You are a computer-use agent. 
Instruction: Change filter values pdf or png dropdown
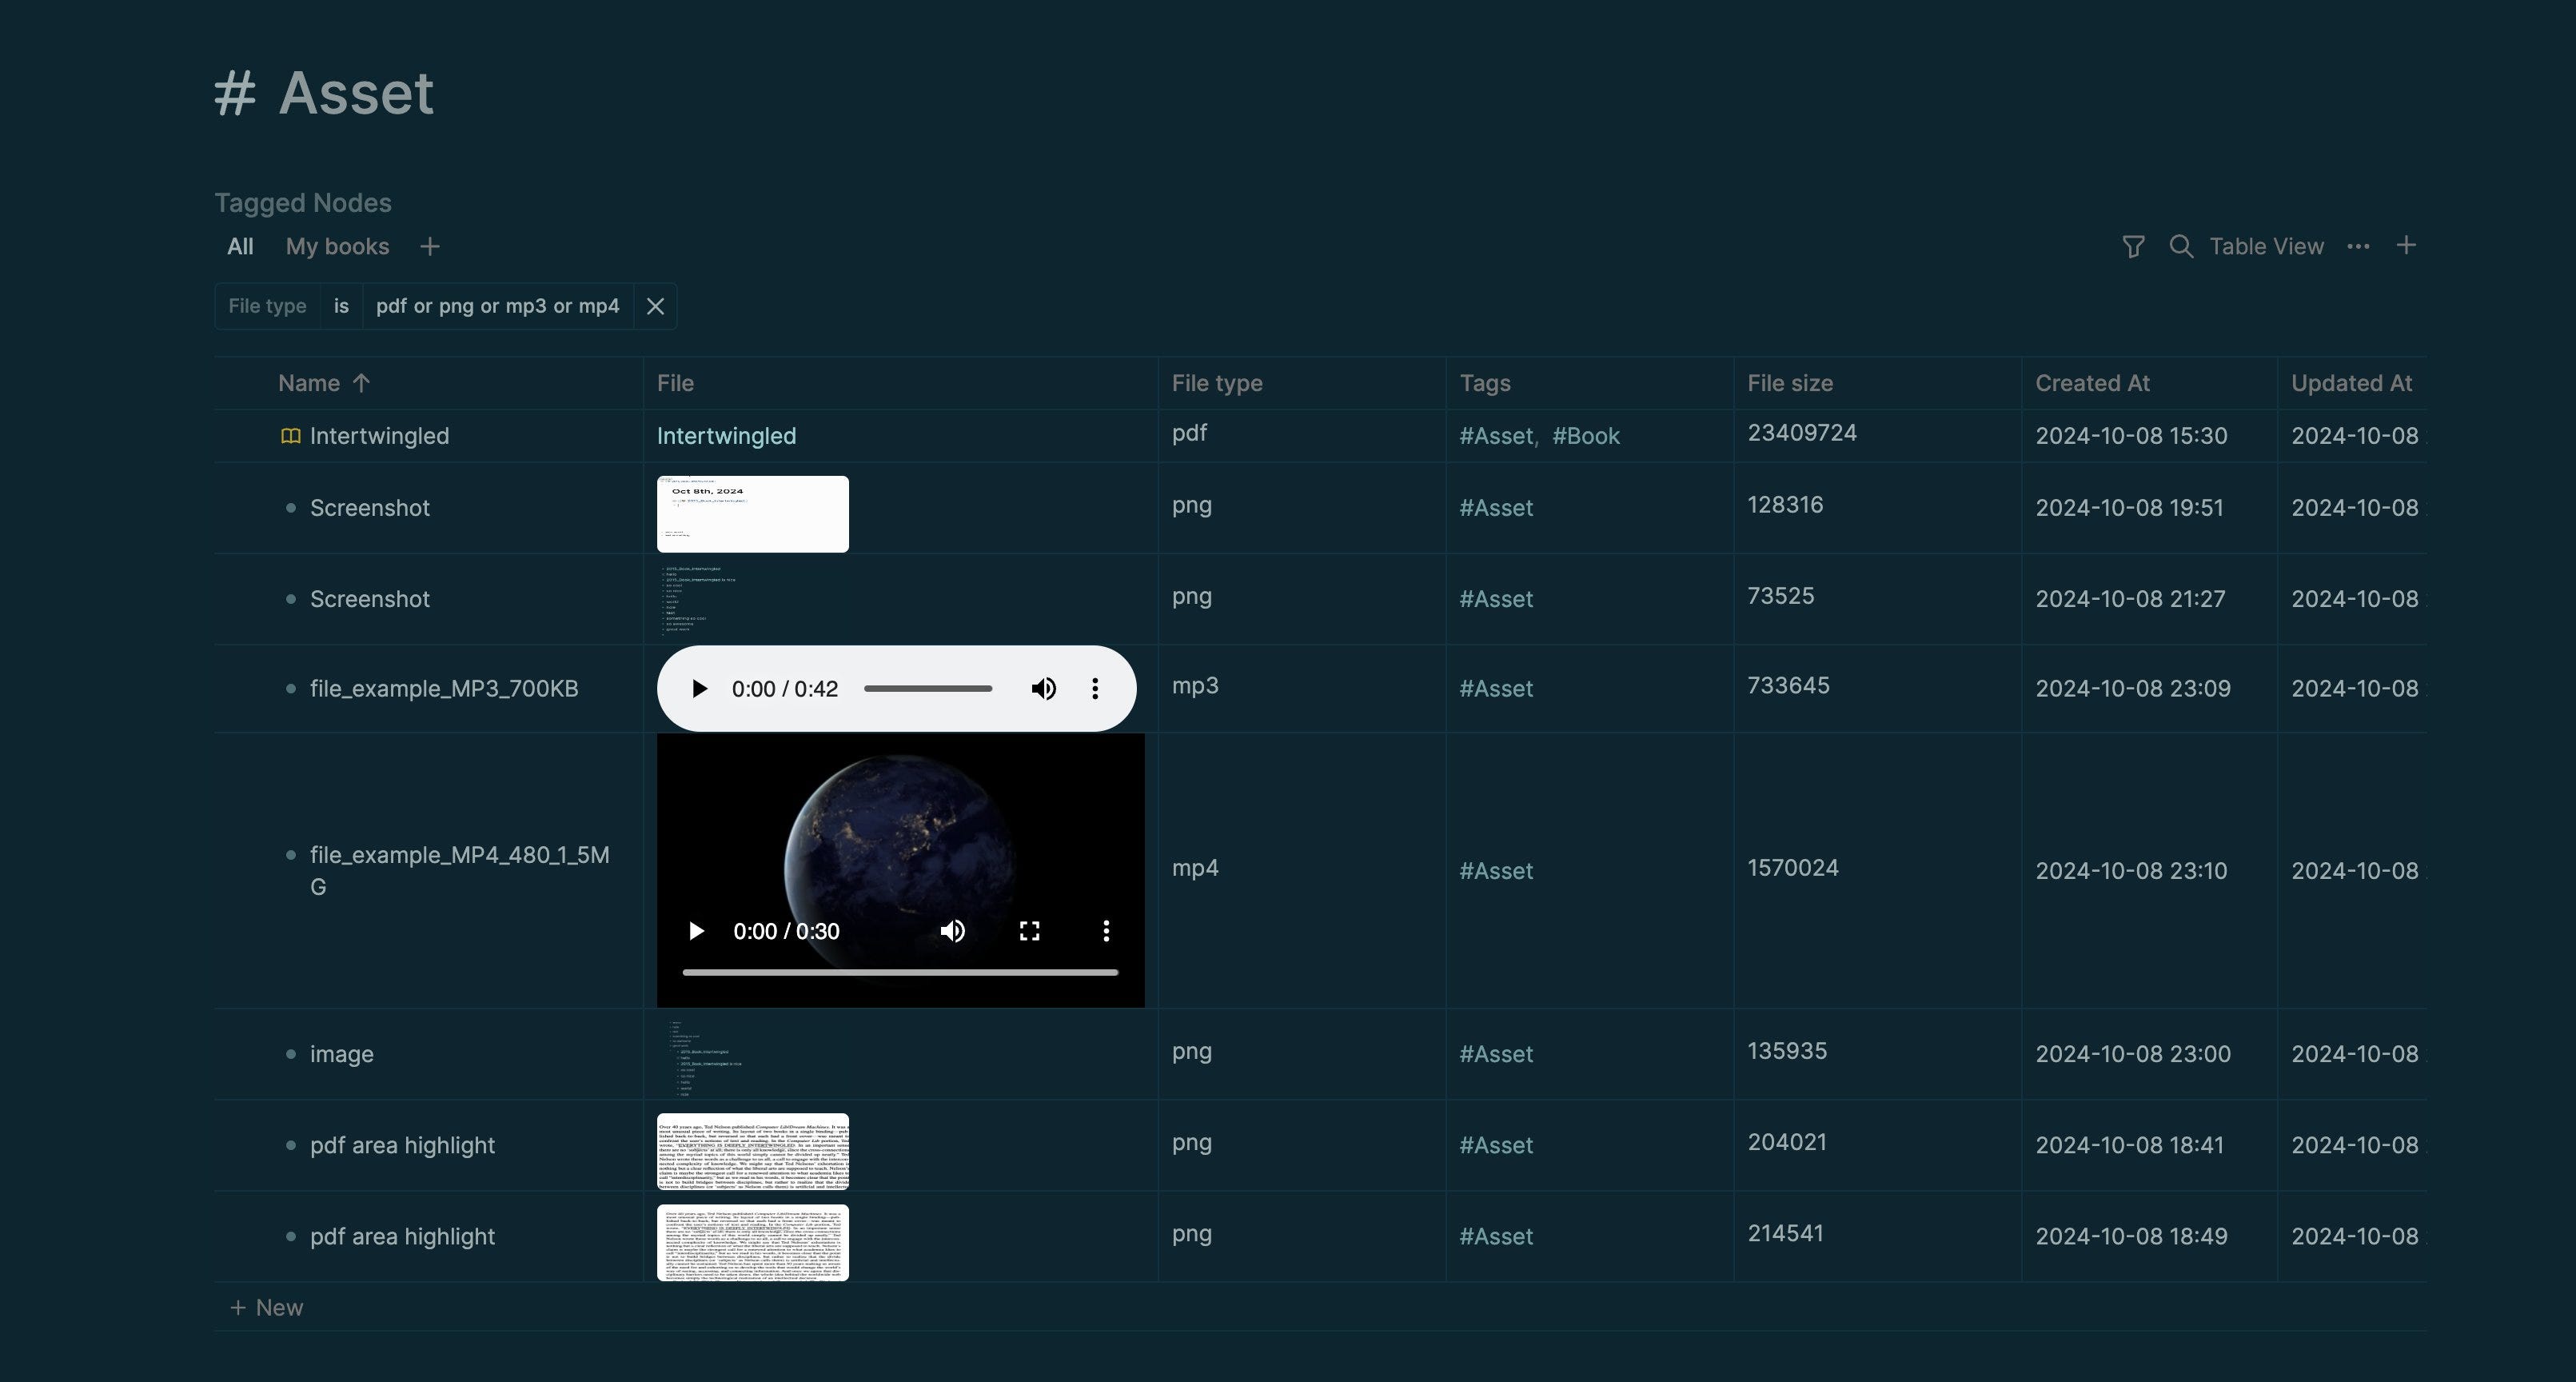[497, 307]
